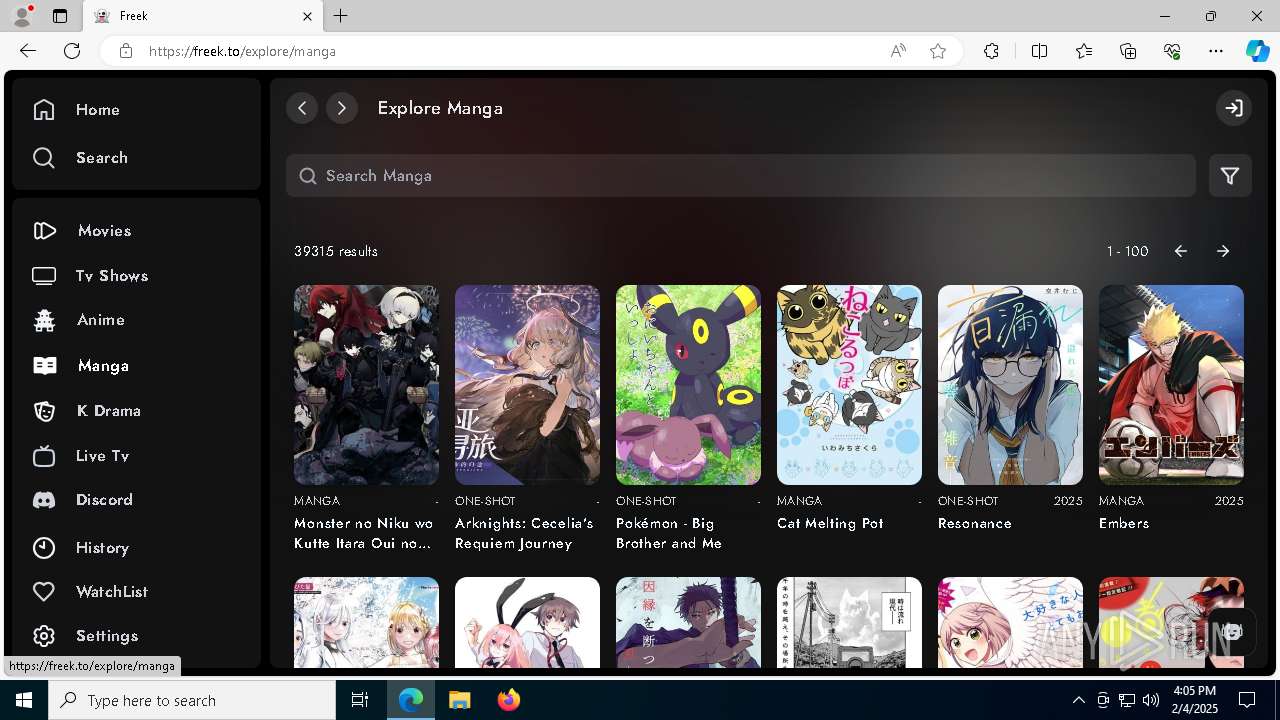Toggle browser split screen icon

(1039, 51)
